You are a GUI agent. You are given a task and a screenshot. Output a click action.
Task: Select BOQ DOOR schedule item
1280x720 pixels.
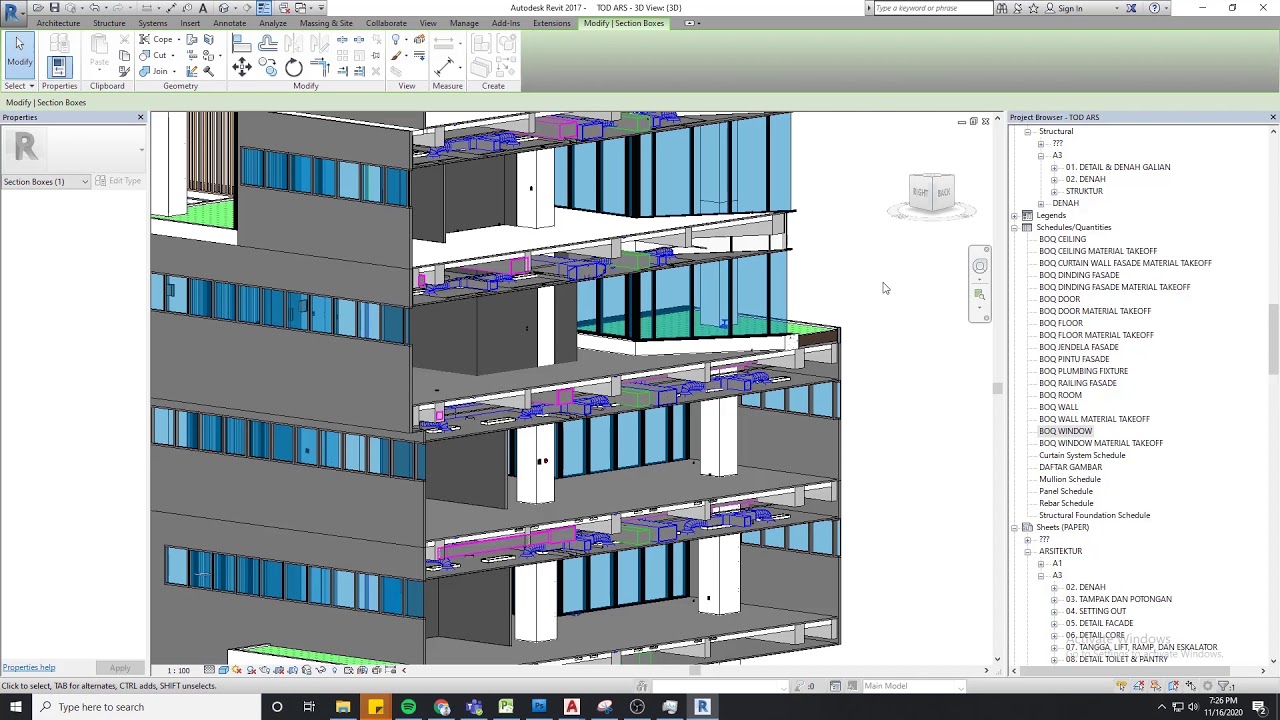pos(1059,299)
